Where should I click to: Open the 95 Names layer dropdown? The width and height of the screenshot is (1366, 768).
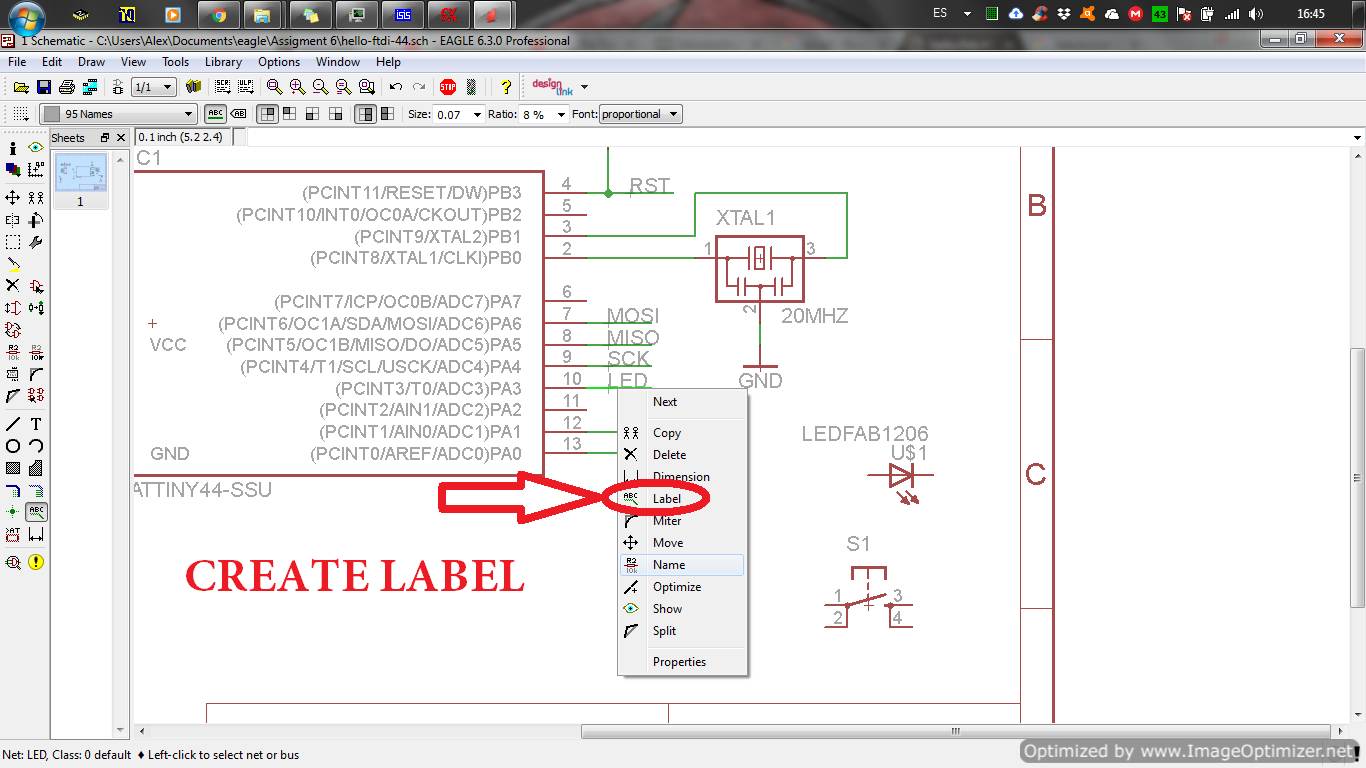coord(119,114)
